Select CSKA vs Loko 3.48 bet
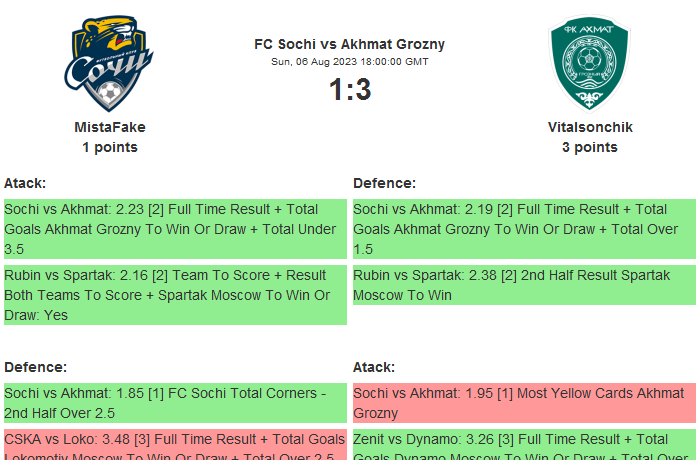The width and height of the screenshot is (700, 460). pyautogui.click(x=175, y=446)
